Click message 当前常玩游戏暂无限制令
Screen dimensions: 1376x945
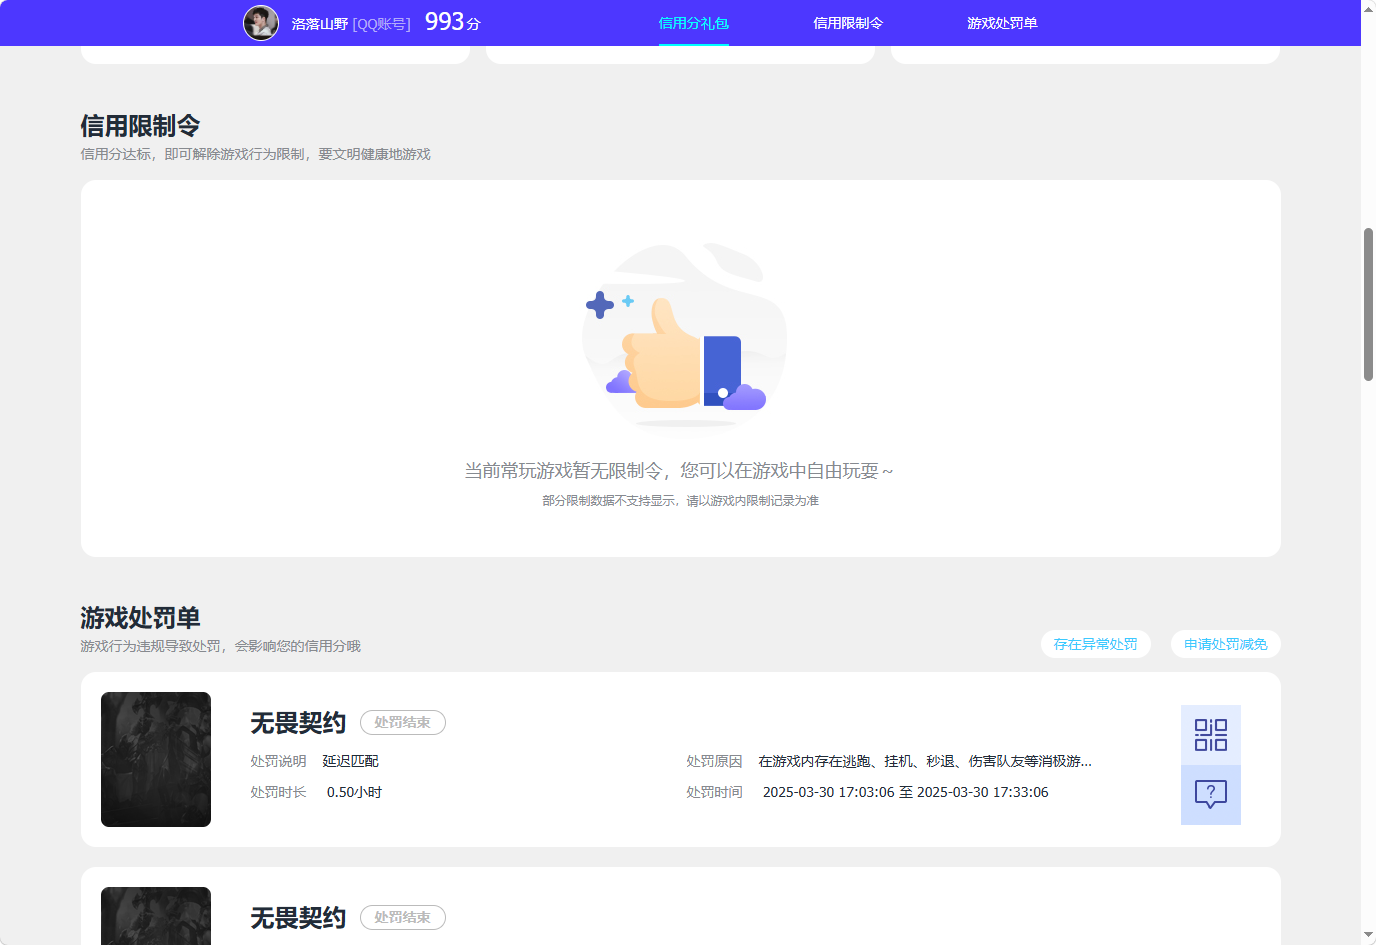(679, 471)
